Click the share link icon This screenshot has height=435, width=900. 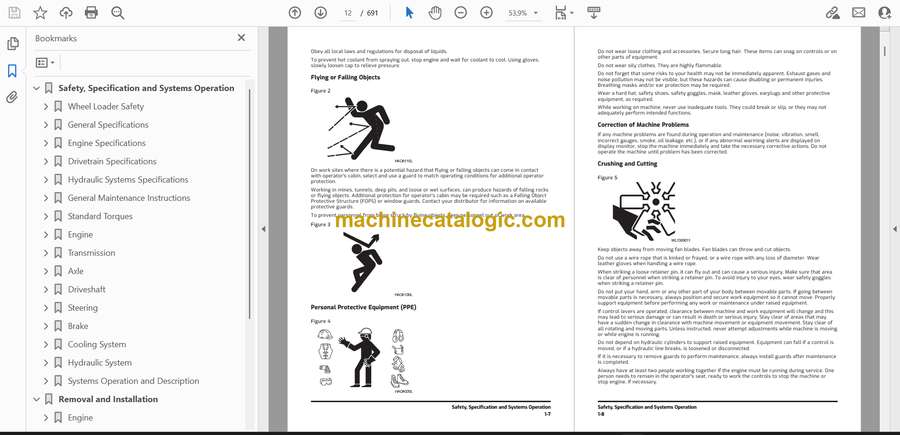(x=833, y=13)
